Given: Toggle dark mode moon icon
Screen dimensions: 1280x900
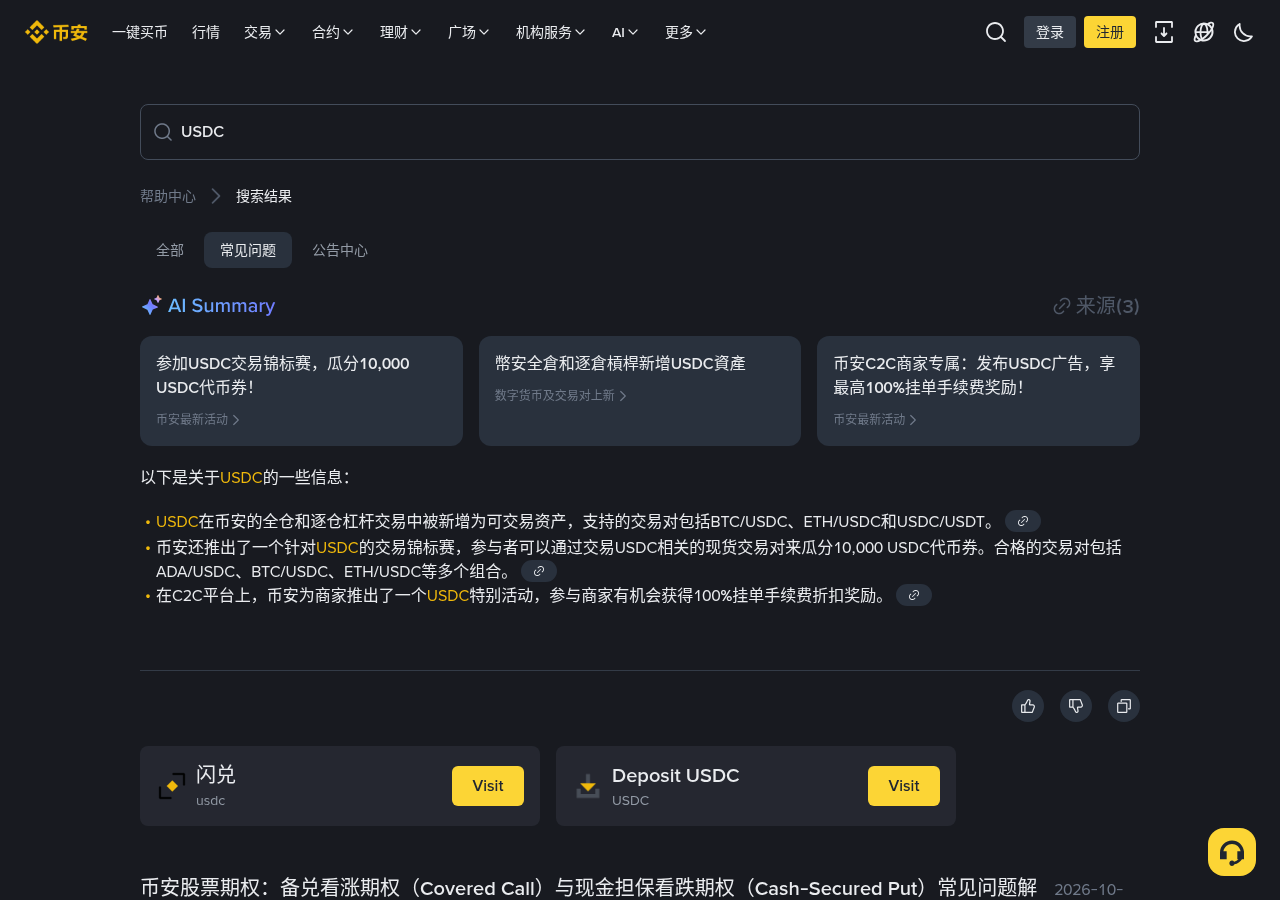Looking at the screenshot, I should 1244,32.
